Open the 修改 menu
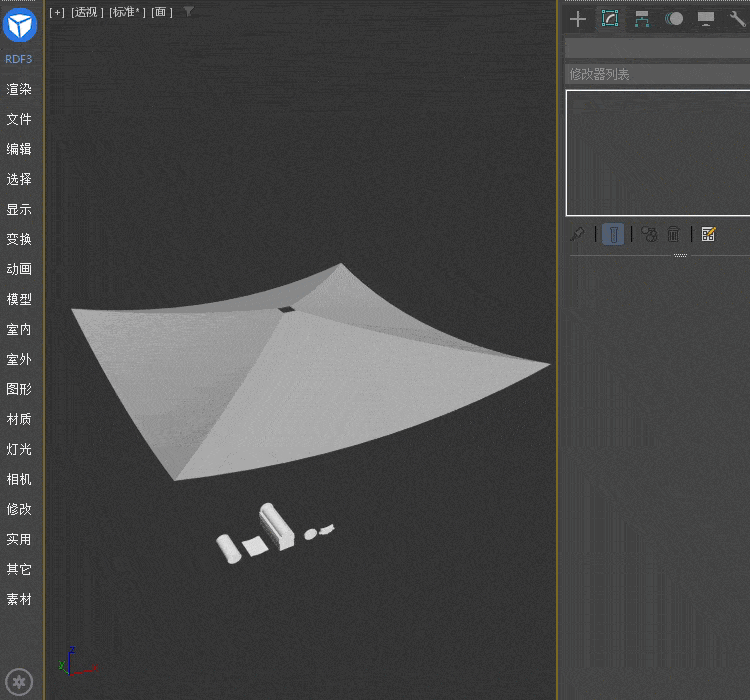 point(19,510)
